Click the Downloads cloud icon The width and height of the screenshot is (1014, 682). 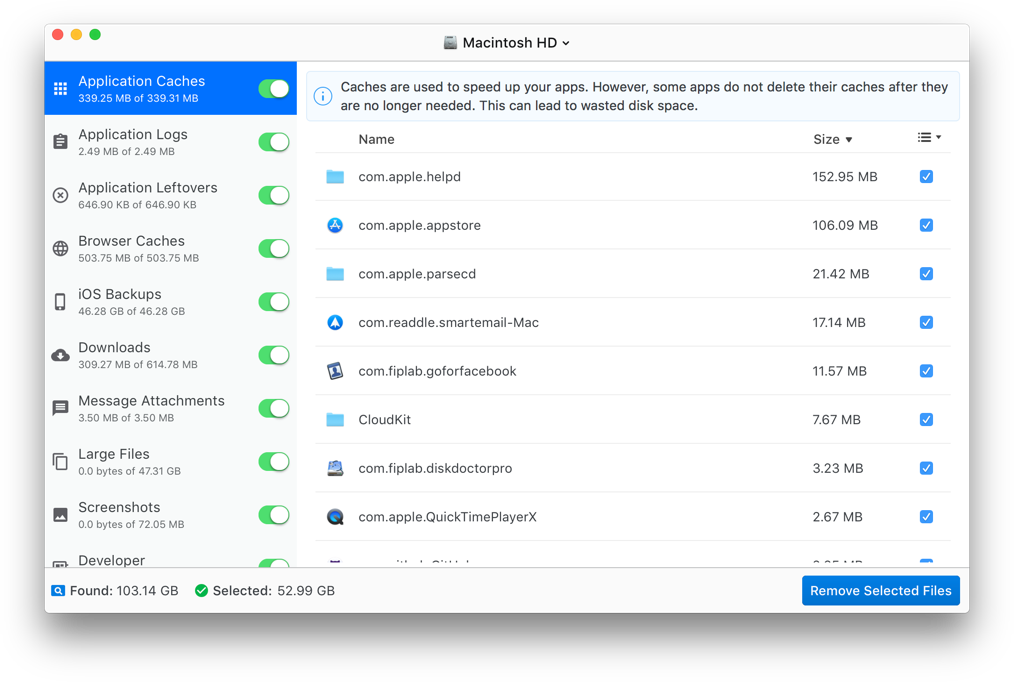[60, 355]
